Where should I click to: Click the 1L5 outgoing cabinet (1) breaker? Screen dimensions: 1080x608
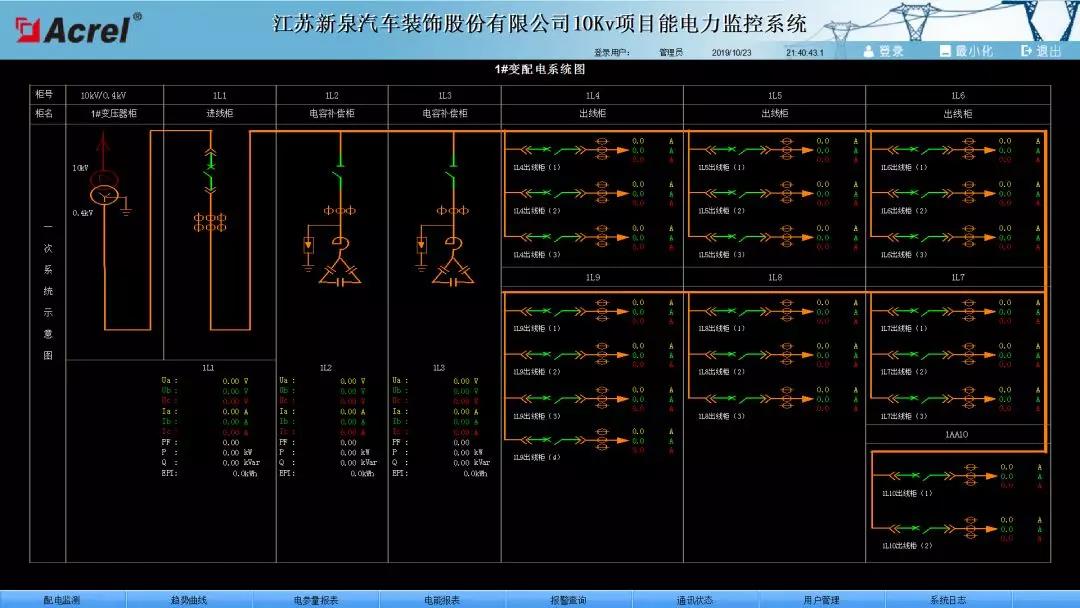coord(736,149)
